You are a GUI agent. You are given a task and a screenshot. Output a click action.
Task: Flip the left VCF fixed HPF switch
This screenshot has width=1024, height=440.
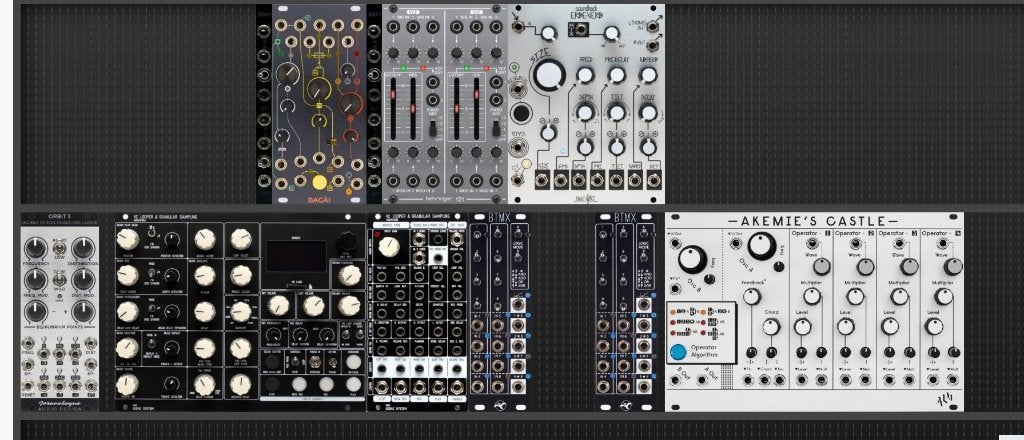[433, 129]
